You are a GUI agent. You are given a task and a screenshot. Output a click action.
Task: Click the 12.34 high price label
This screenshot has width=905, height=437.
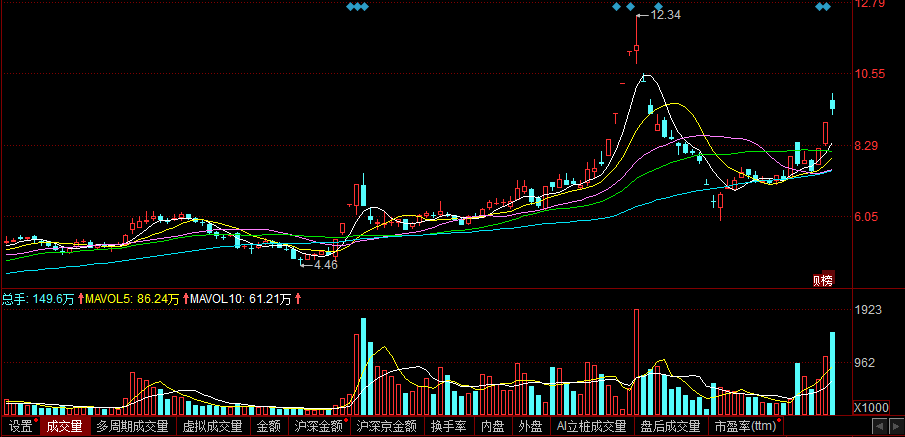[x=665, y=16]
